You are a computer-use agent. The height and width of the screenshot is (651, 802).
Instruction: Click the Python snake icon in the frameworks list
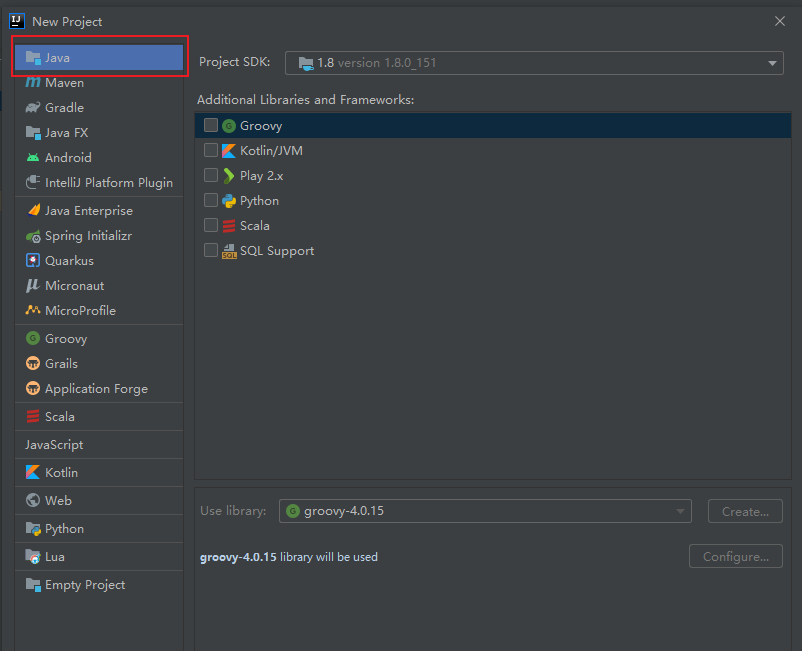[x=229, y=201]
